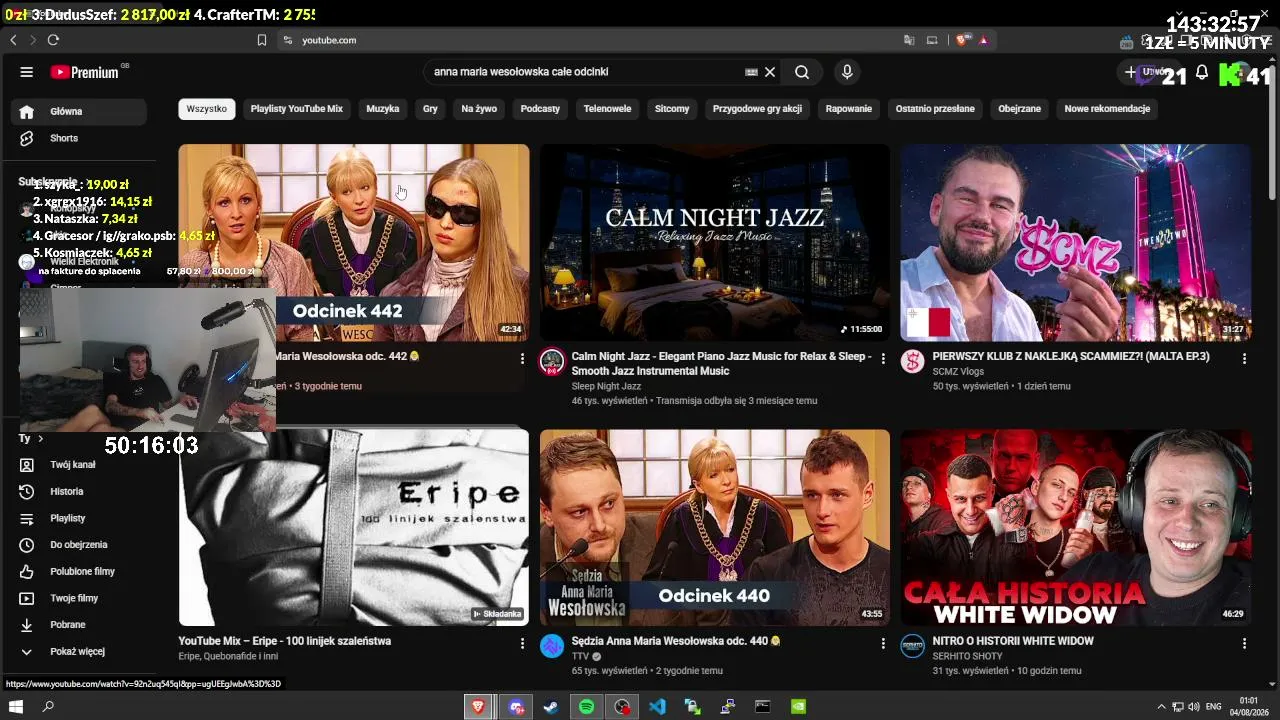The image size is (1280, 720).
Task: Open Calm Night Jazz video title
Action: (x=721, y=364)
